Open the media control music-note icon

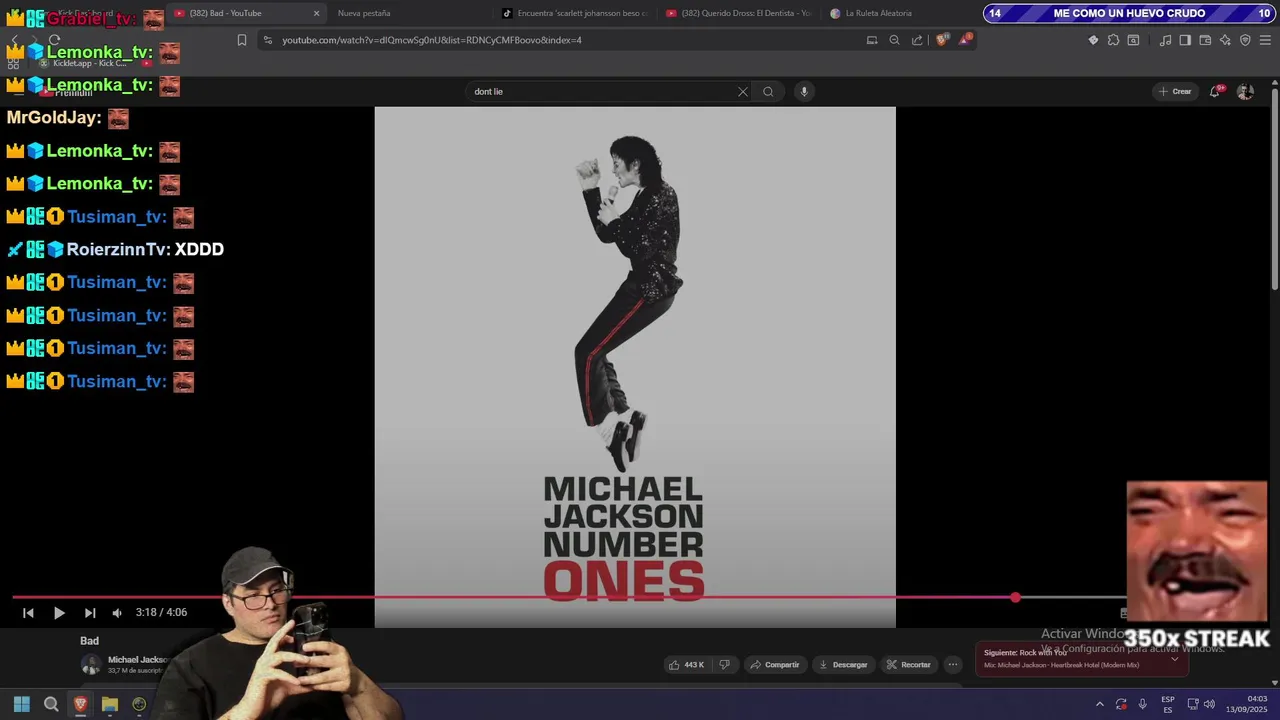[1165, 40]
